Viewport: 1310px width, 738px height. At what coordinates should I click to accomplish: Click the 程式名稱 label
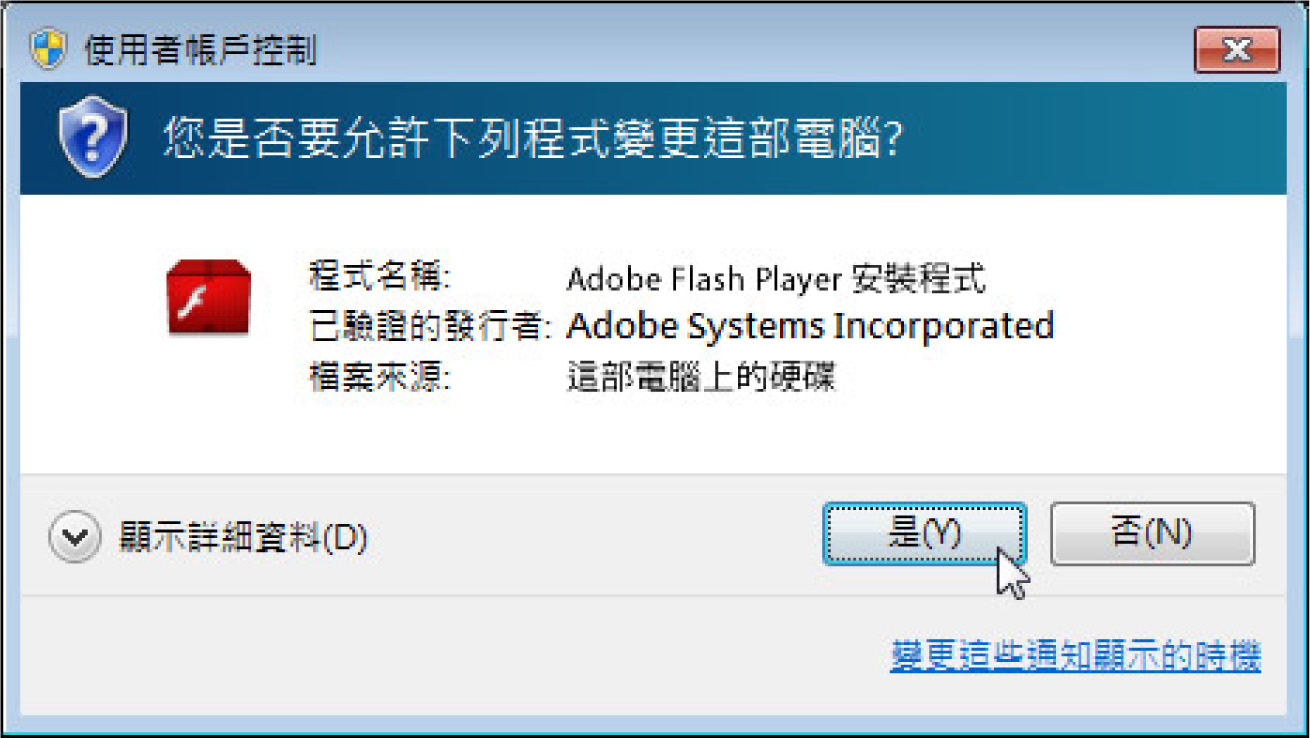[x=381, y=277]
